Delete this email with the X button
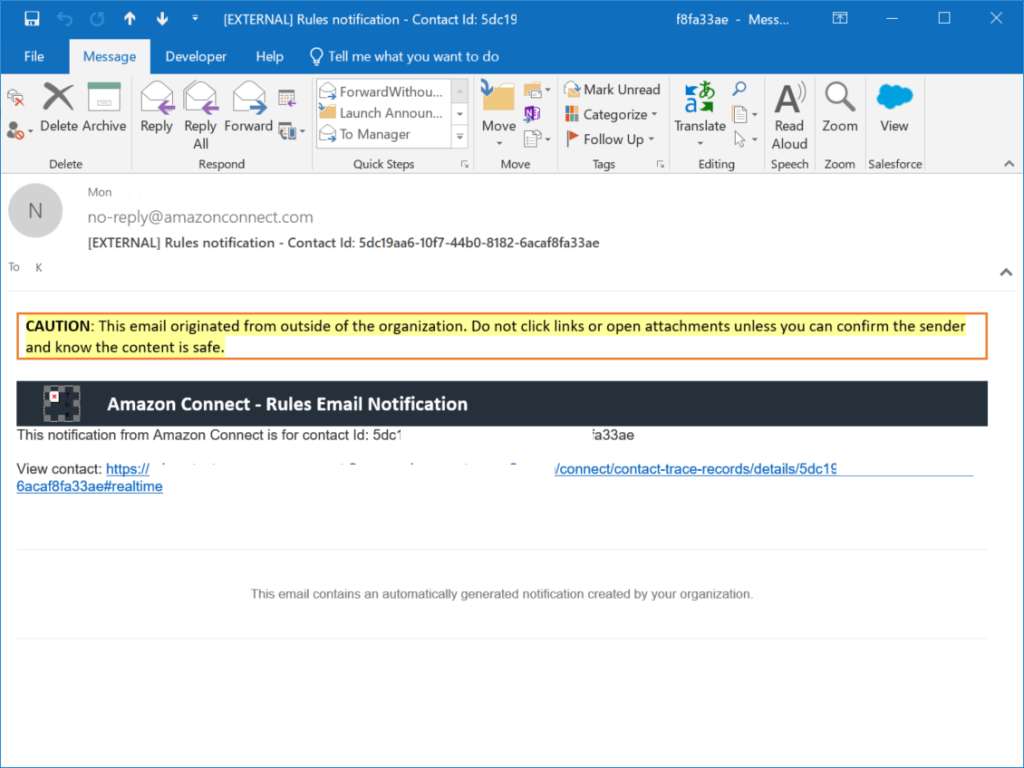 point(59,108)
